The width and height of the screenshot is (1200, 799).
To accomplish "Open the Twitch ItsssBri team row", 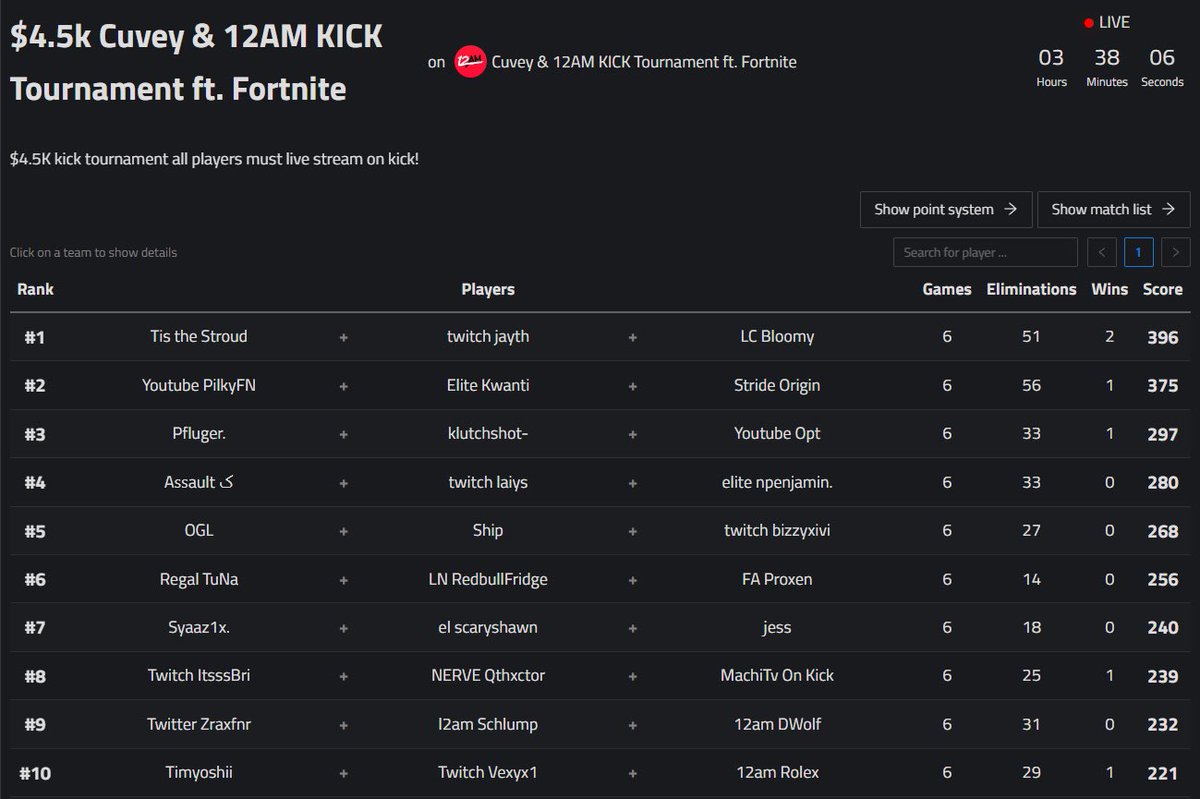I will tap(600, 675).
